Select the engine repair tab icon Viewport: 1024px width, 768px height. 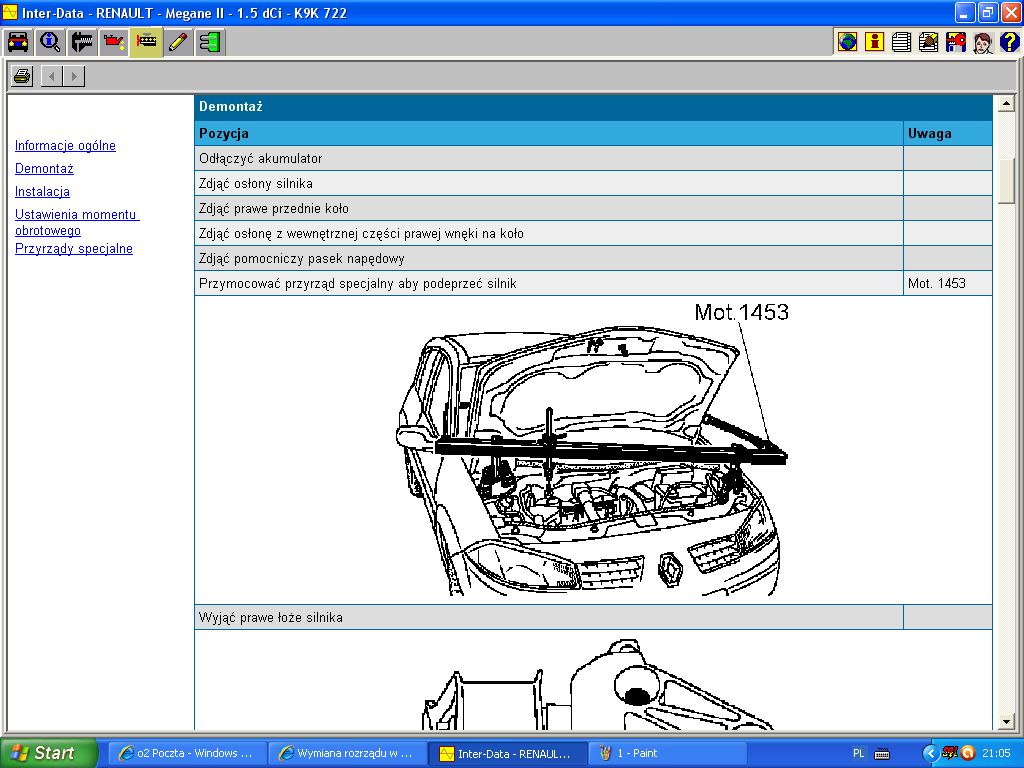pos(146,42)
